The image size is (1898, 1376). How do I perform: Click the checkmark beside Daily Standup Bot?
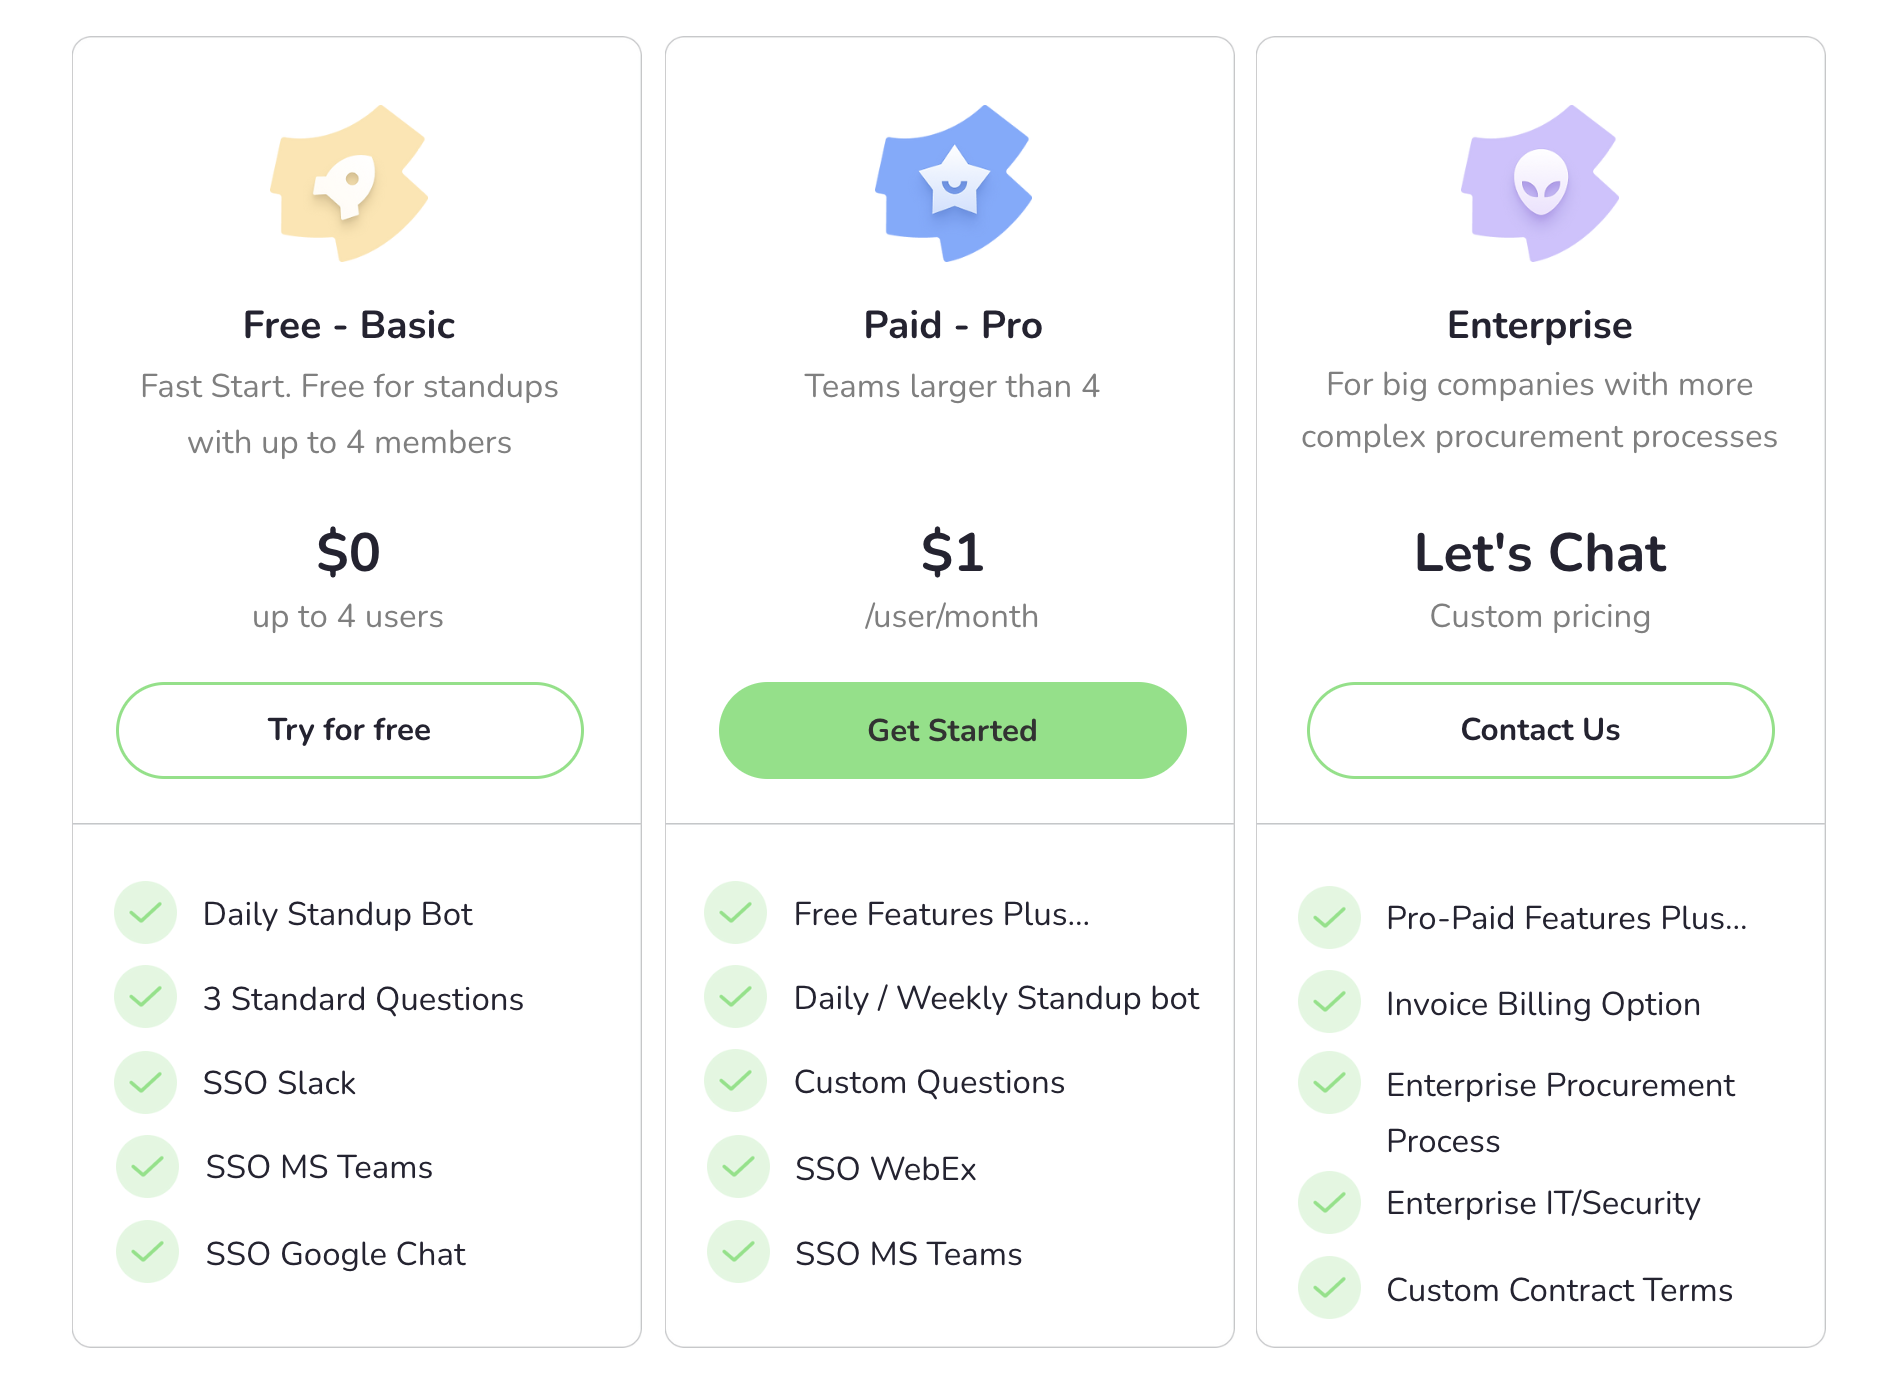(x=146, y=913)
